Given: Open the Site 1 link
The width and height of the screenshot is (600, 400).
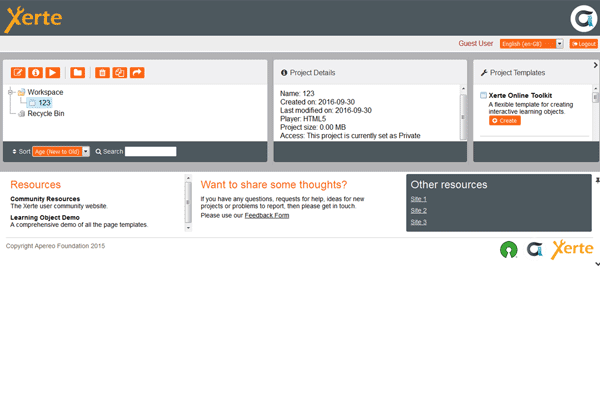Looking at the screenshot, I should click(418, 199).
